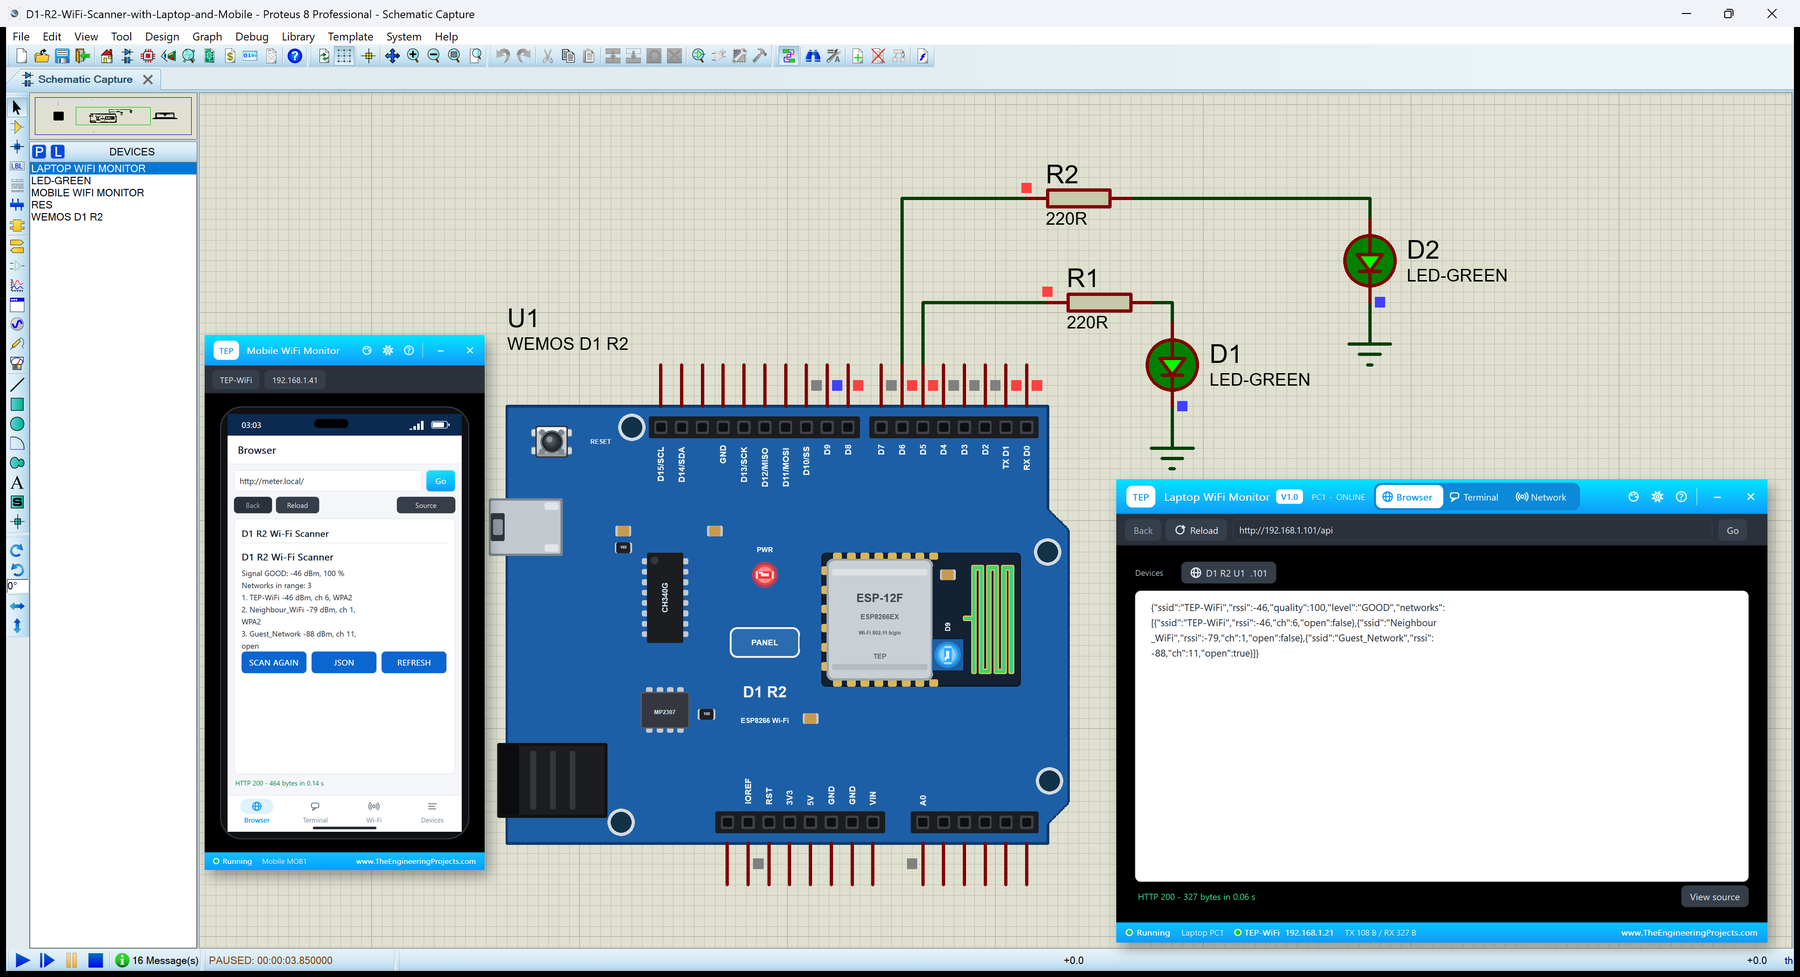1800x977 pixels.
Task: Stop the simulation
Action: pos(96,960)
